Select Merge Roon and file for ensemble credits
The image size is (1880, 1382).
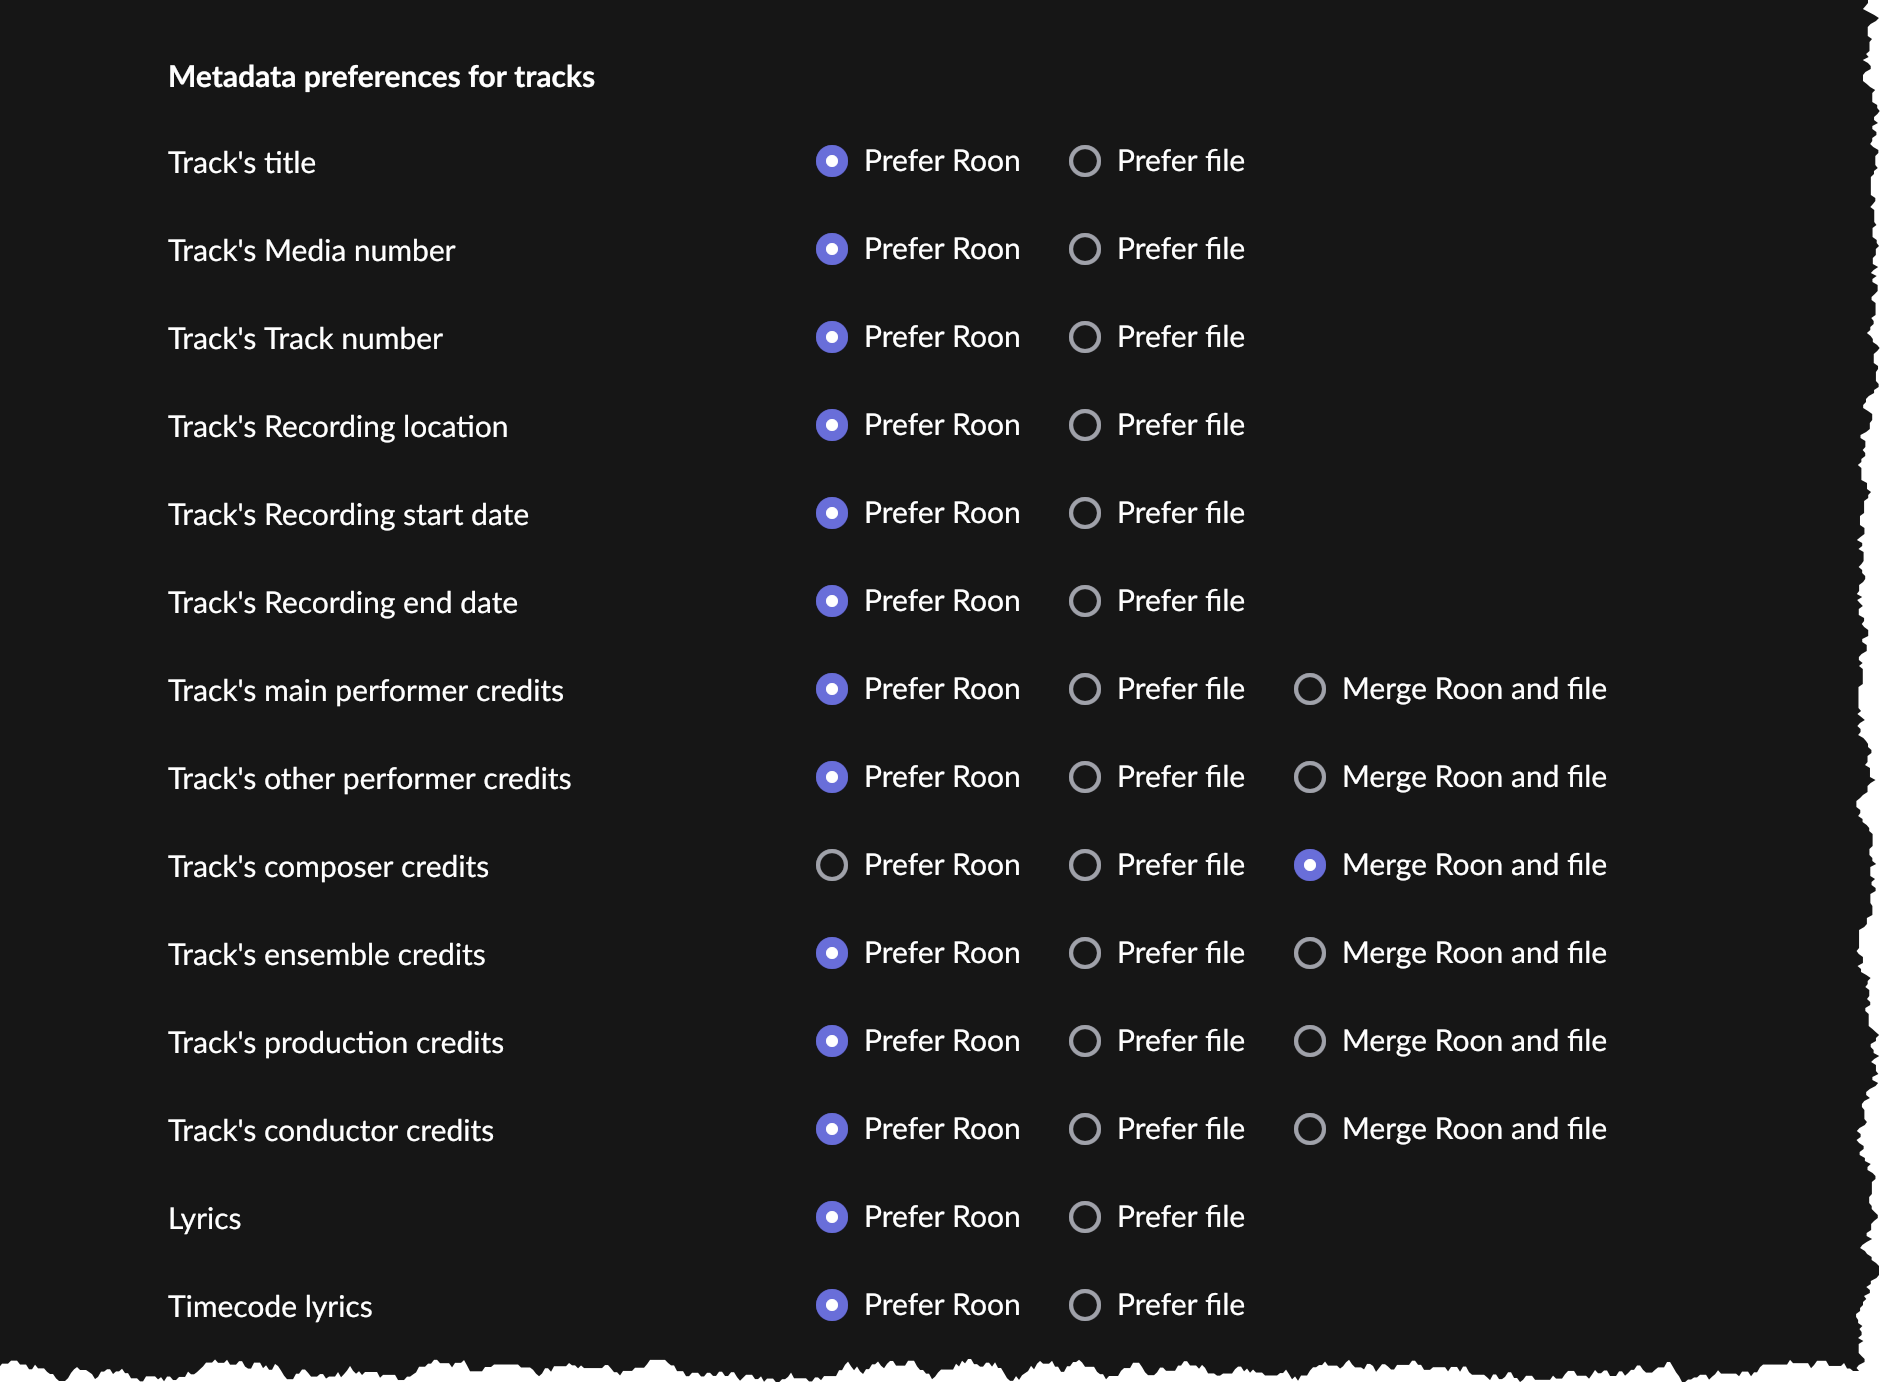1310,953
